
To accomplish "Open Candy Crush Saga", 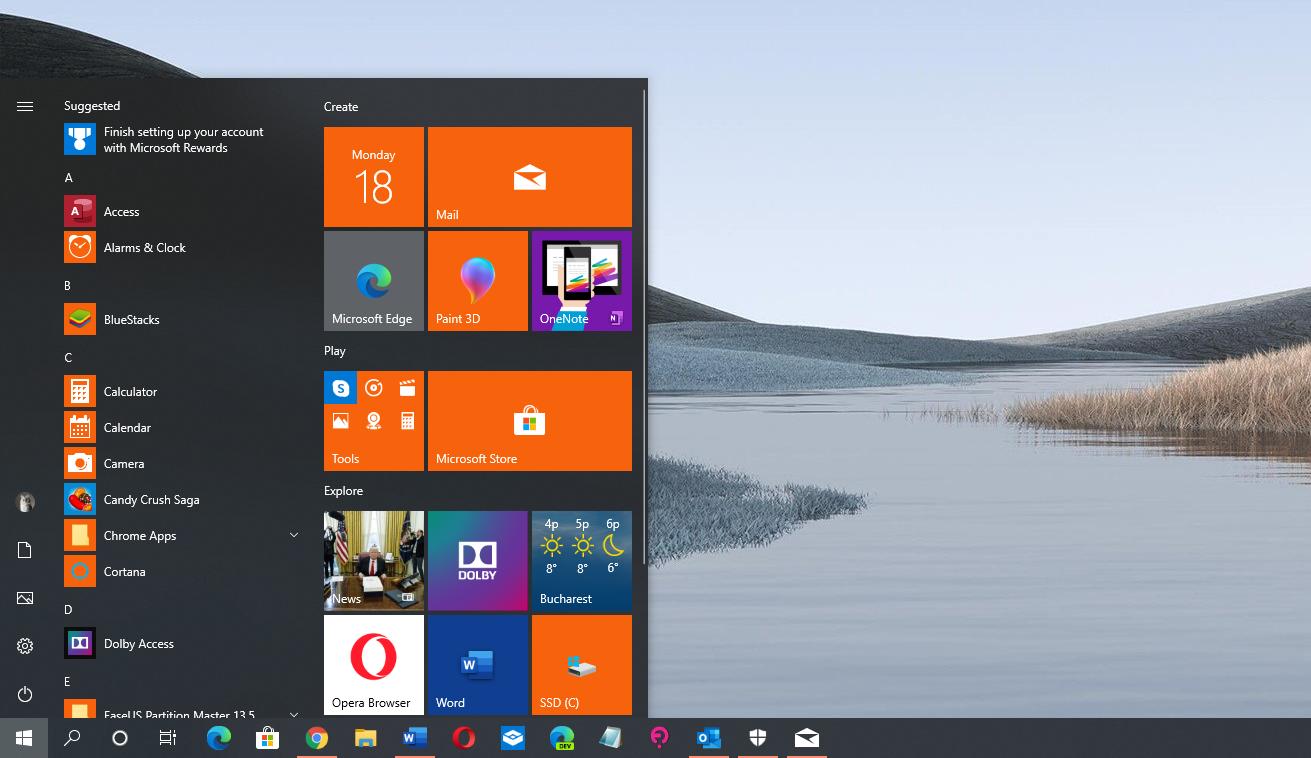I will click(180, 499).
